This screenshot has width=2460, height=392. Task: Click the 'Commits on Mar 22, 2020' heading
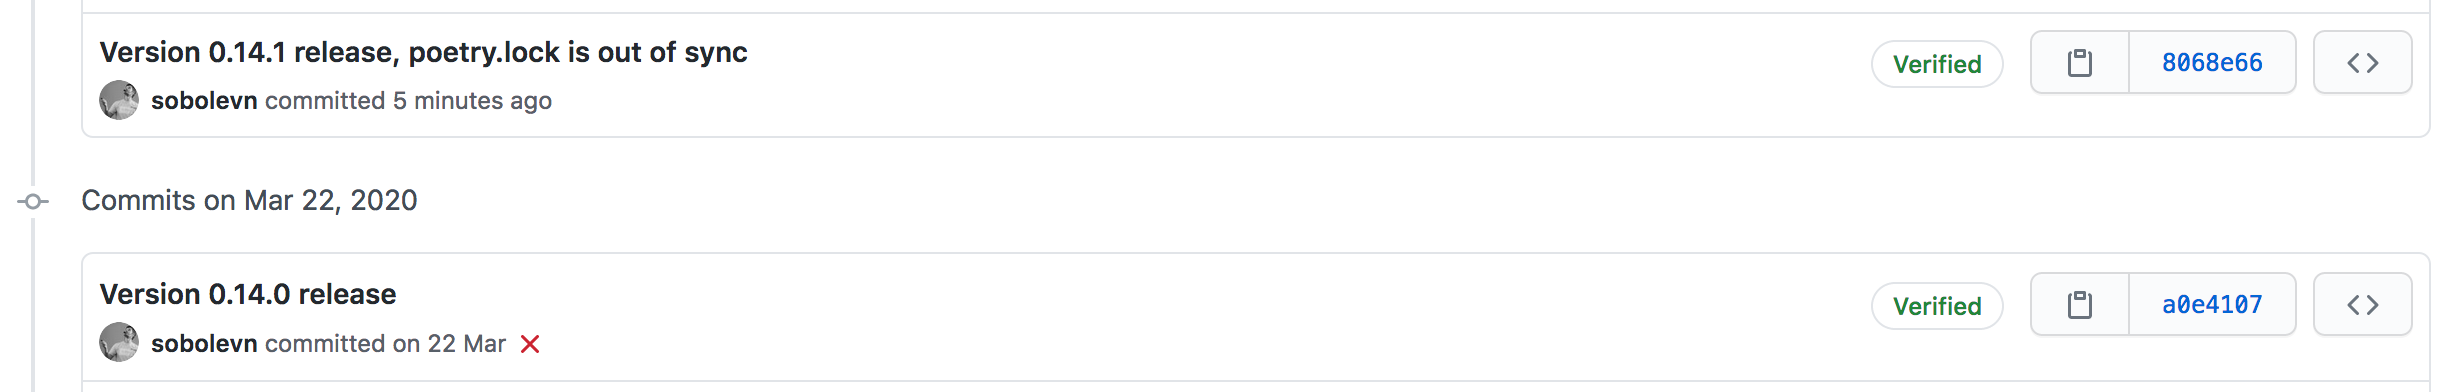[x=249, y=200]
